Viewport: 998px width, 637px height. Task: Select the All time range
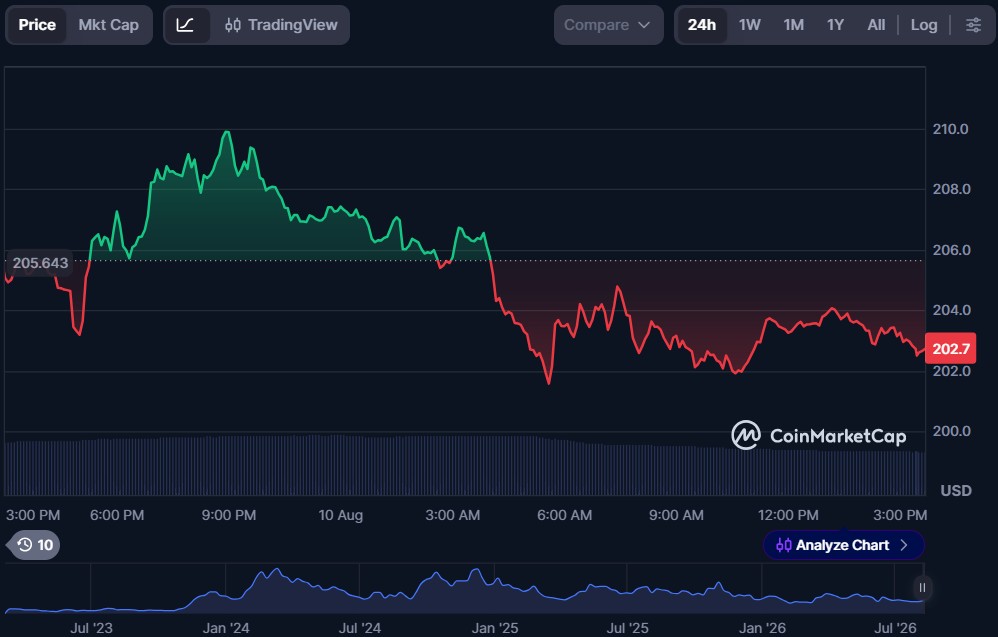pyautogui.click(x=876, y=25)
